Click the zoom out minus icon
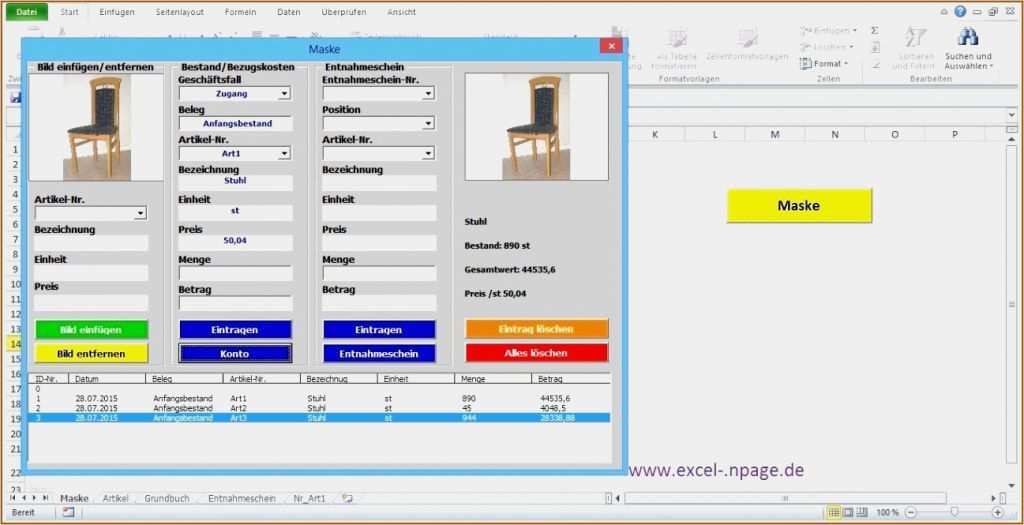 pos(911,513)
